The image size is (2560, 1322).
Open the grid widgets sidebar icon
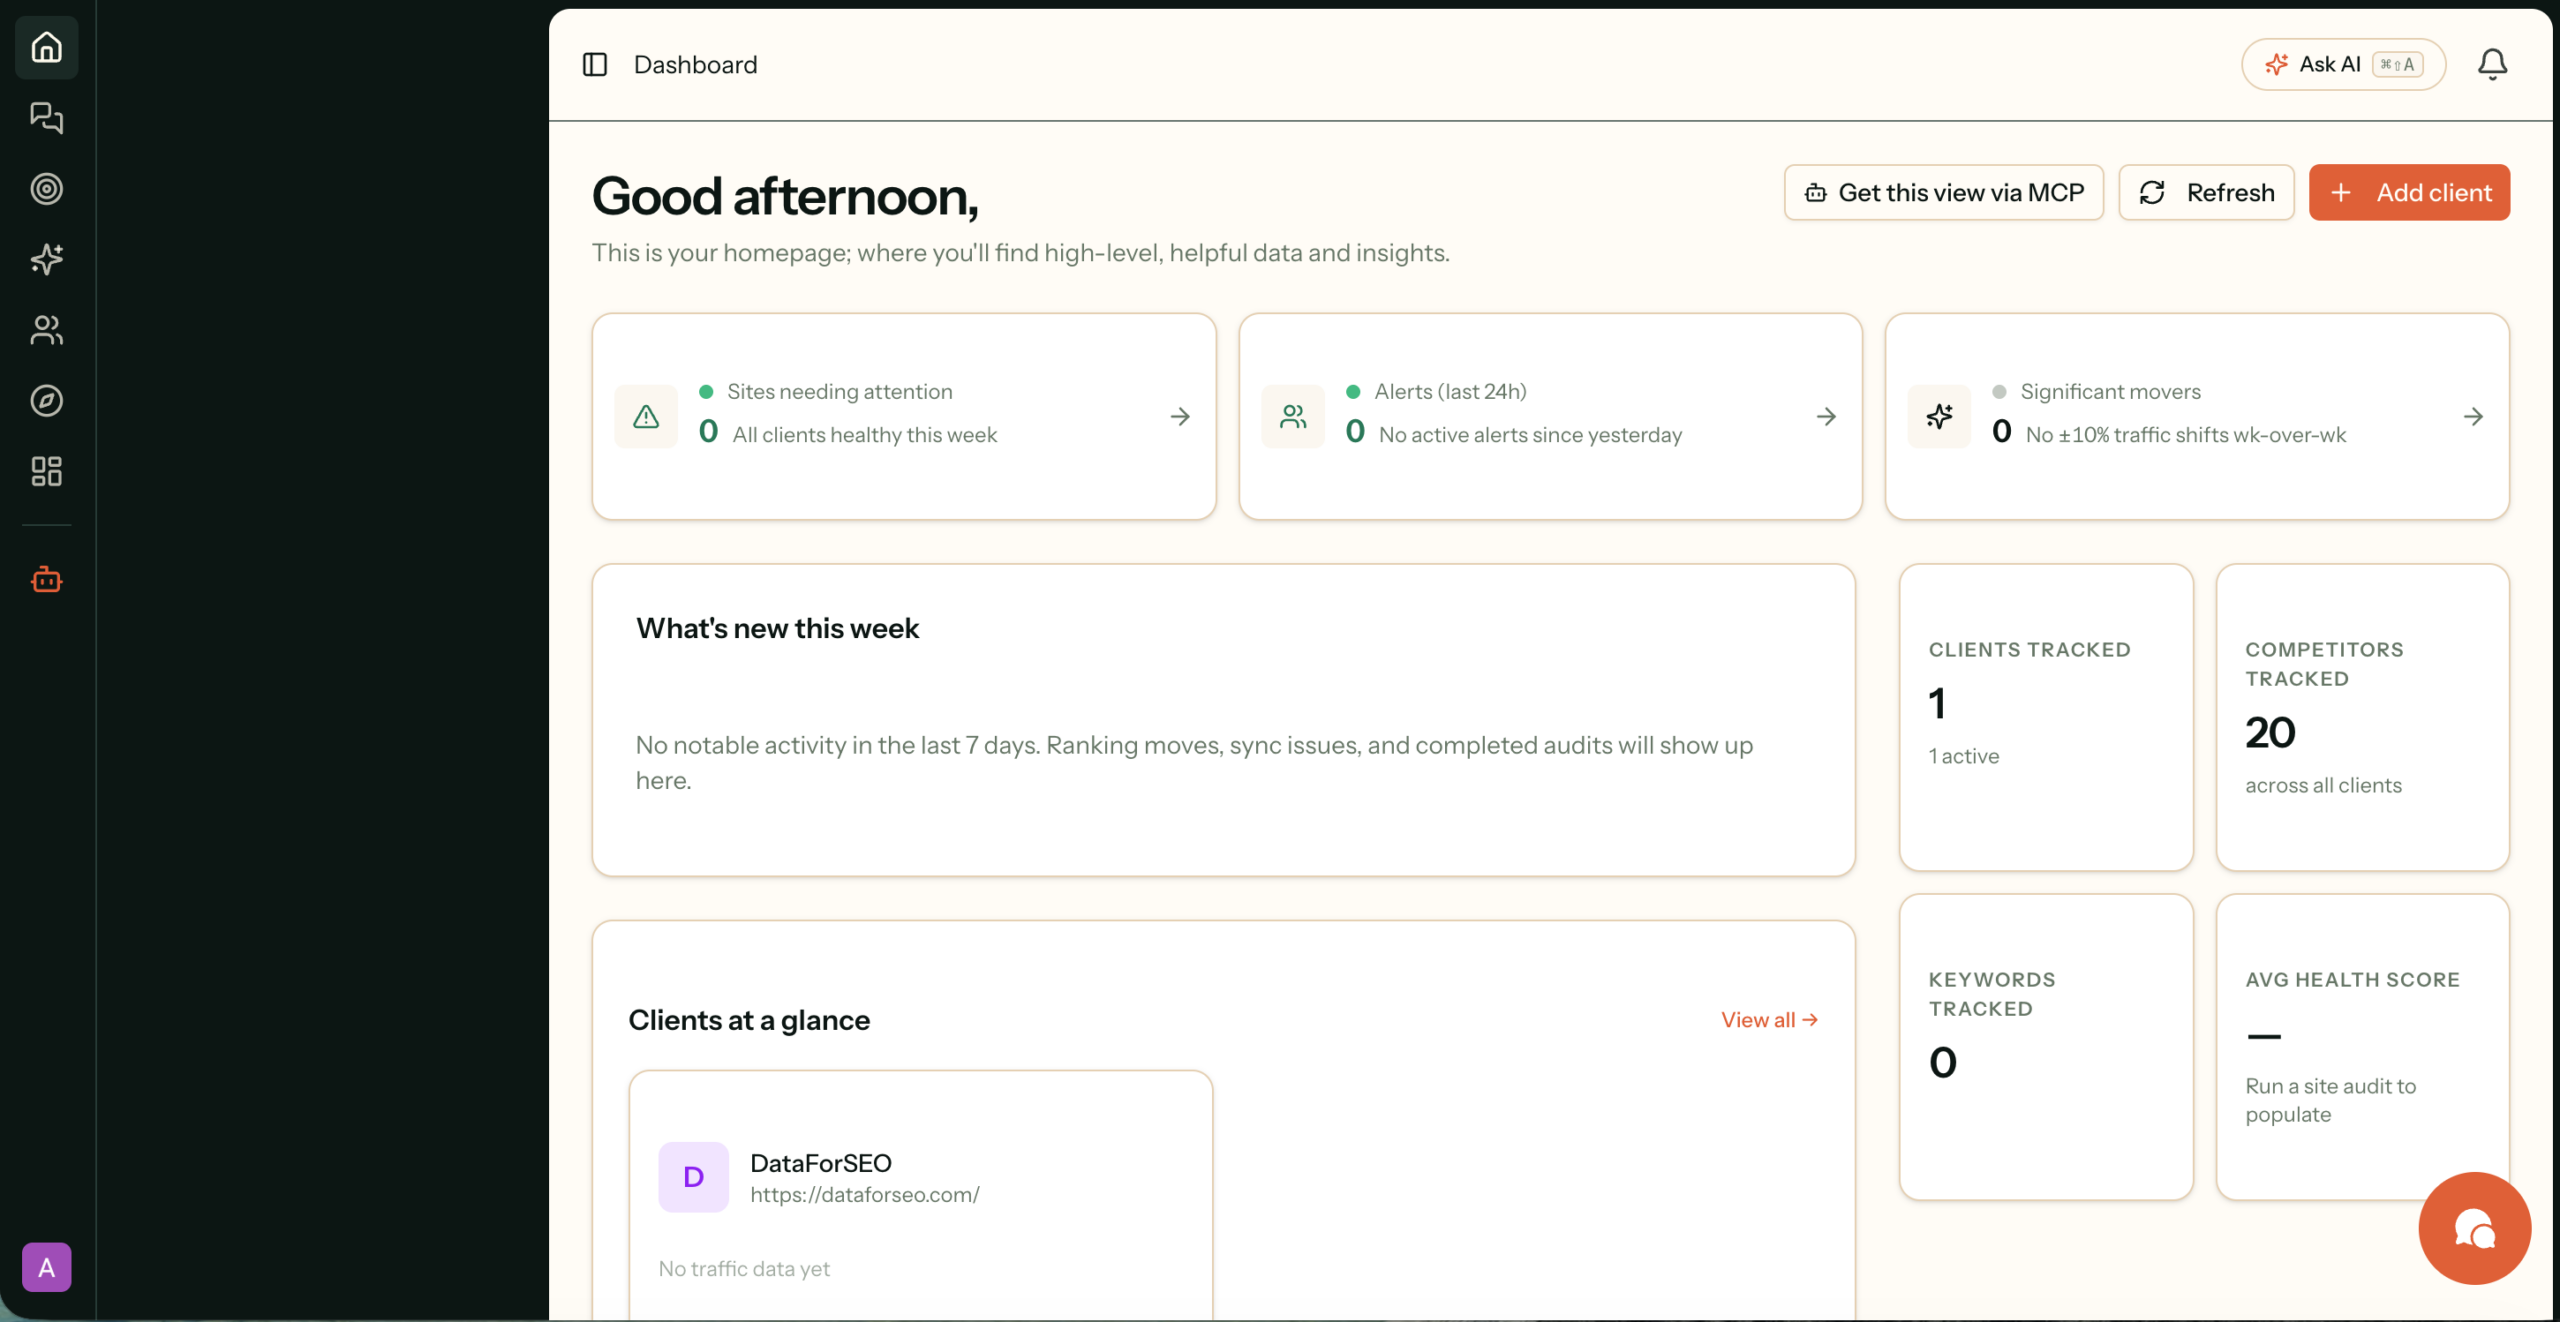46,471
